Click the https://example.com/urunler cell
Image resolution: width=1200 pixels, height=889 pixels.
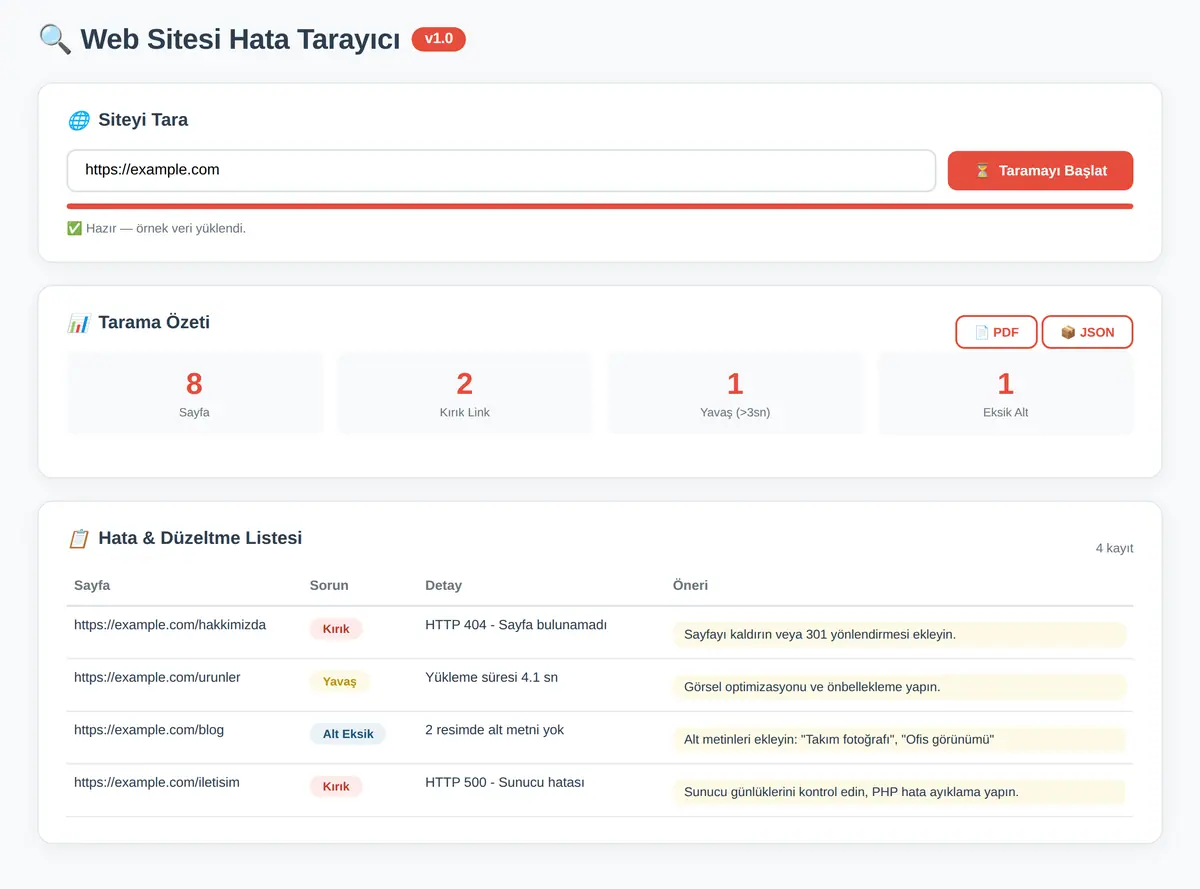tap(157, 677)
